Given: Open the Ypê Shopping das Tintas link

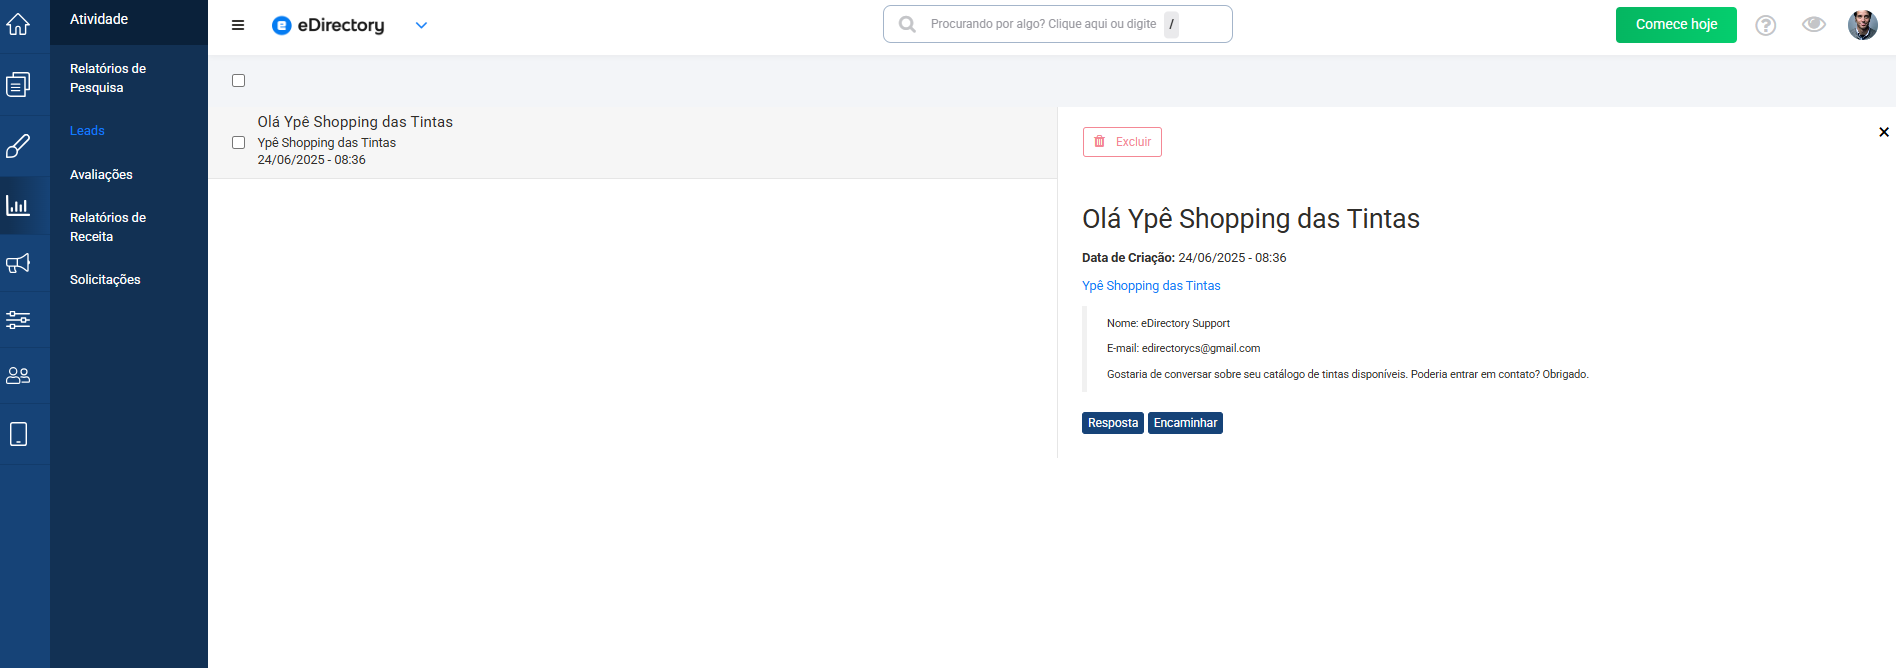Looking at the screenshot, I should (1151, 286).
